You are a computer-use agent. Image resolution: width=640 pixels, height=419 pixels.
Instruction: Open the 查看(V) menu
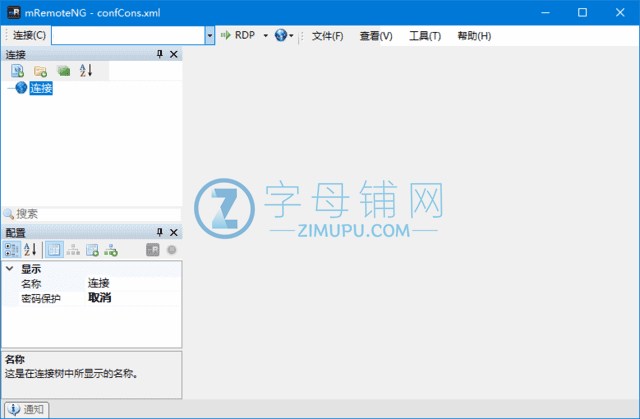click(x=376, y=36)
